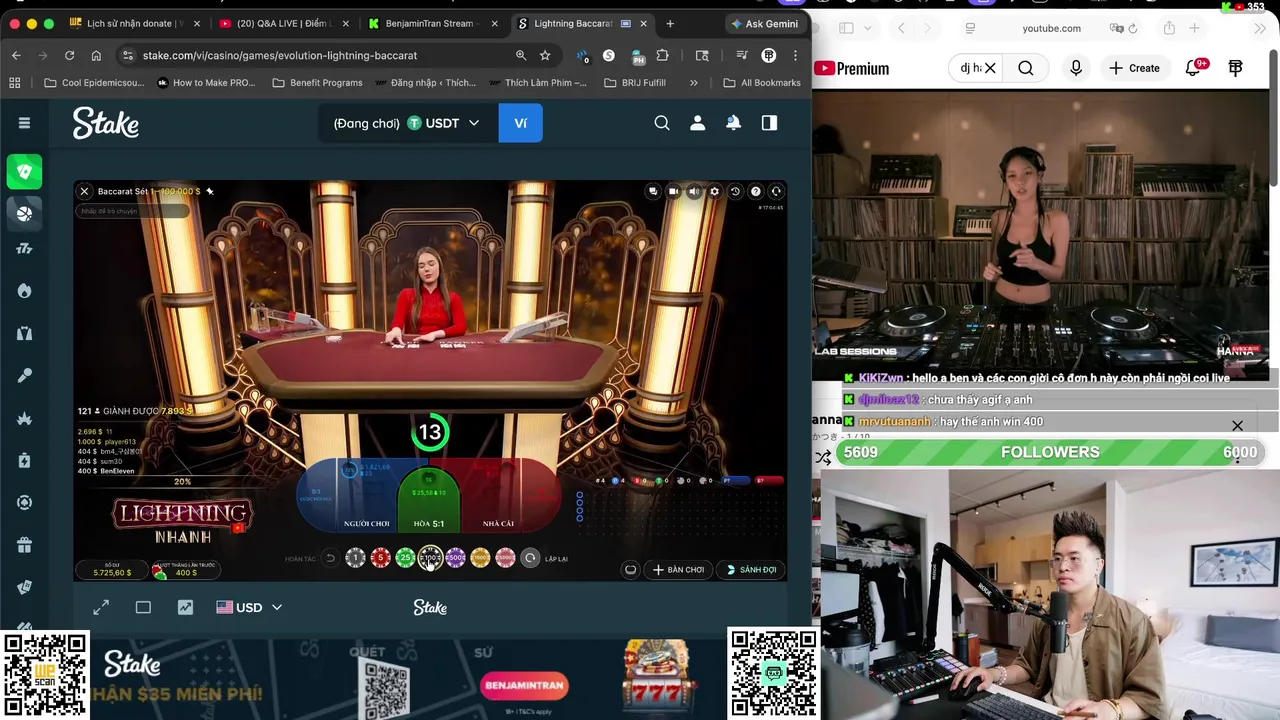Open the game chat bubble icon
Viewport: 1280px width, 720px height.
(653, 191)
